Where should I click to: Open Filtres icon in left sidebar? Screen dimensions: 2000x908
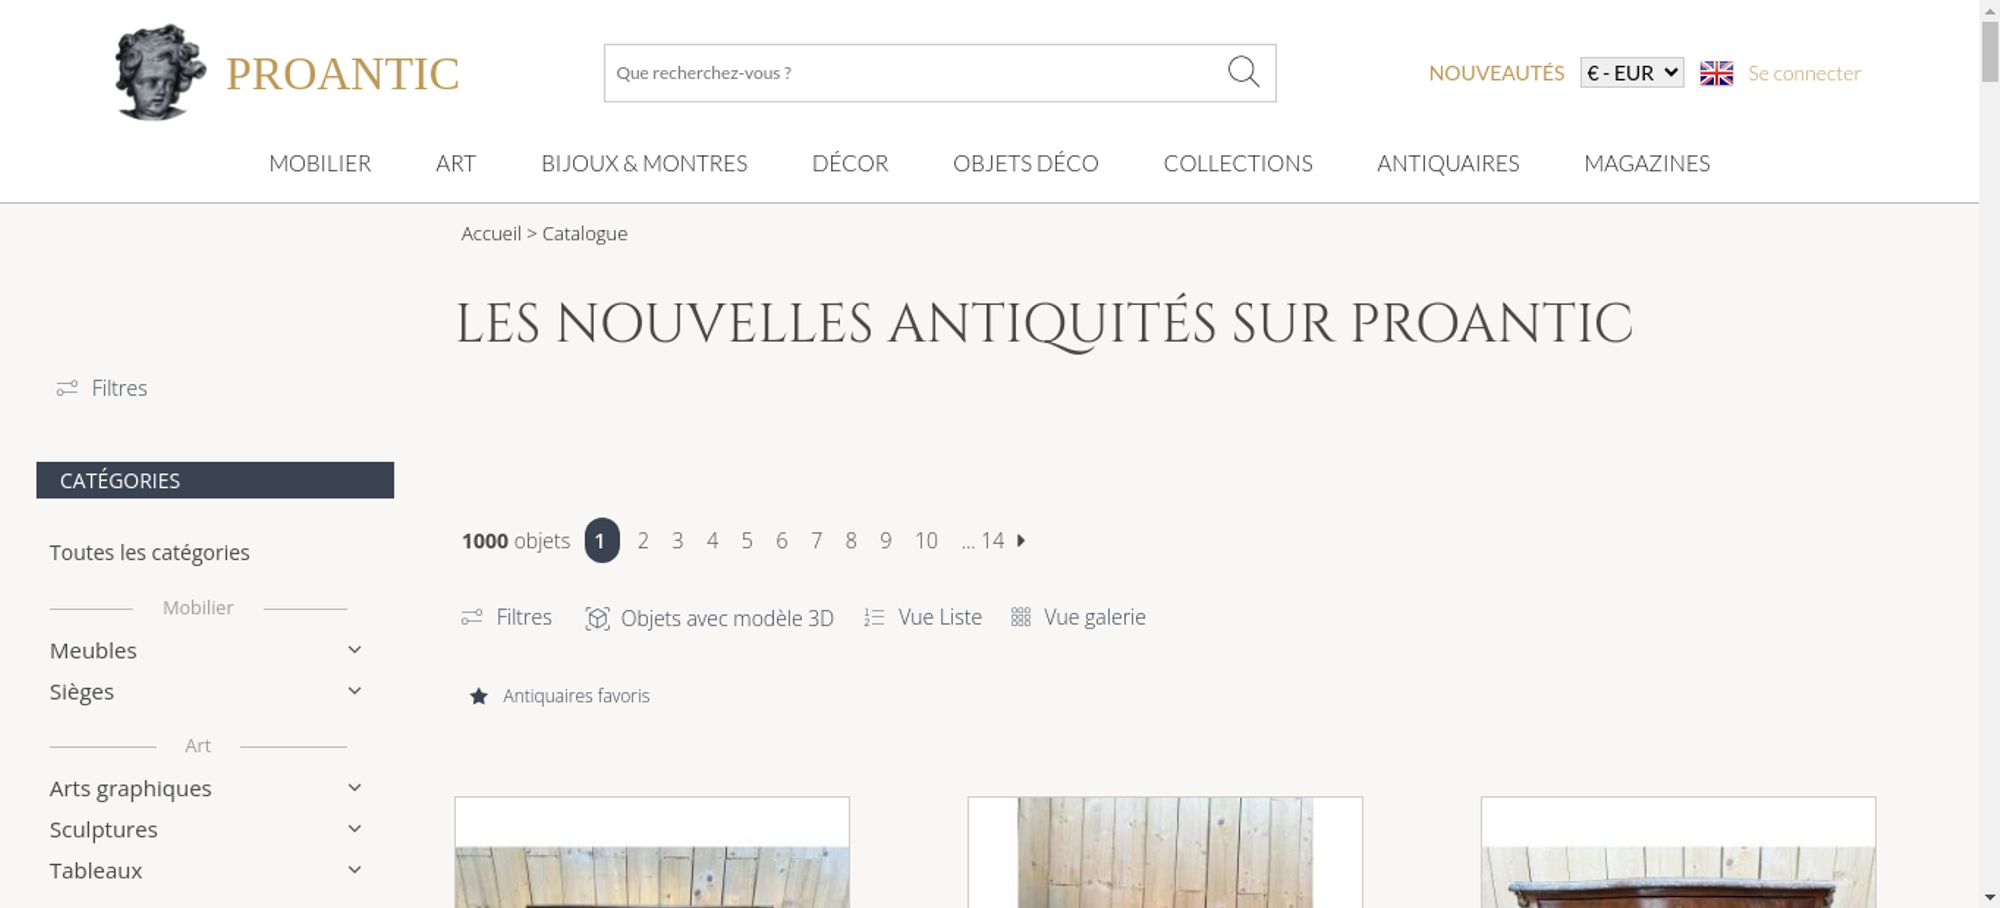[67, 388]
